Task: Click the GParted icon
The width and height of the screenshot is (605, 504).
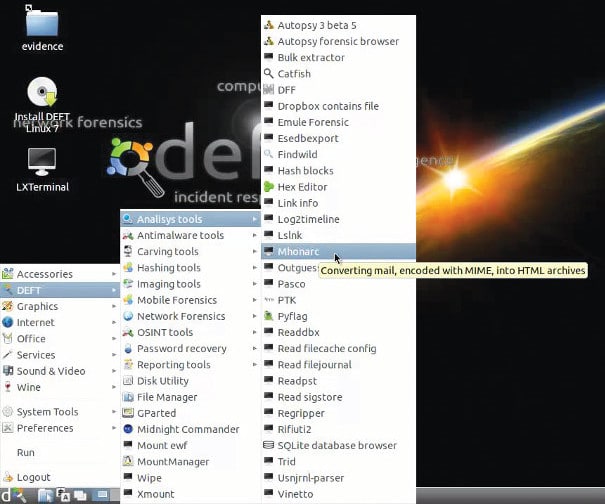Action: pyautogui.click(x=128, y=413)
